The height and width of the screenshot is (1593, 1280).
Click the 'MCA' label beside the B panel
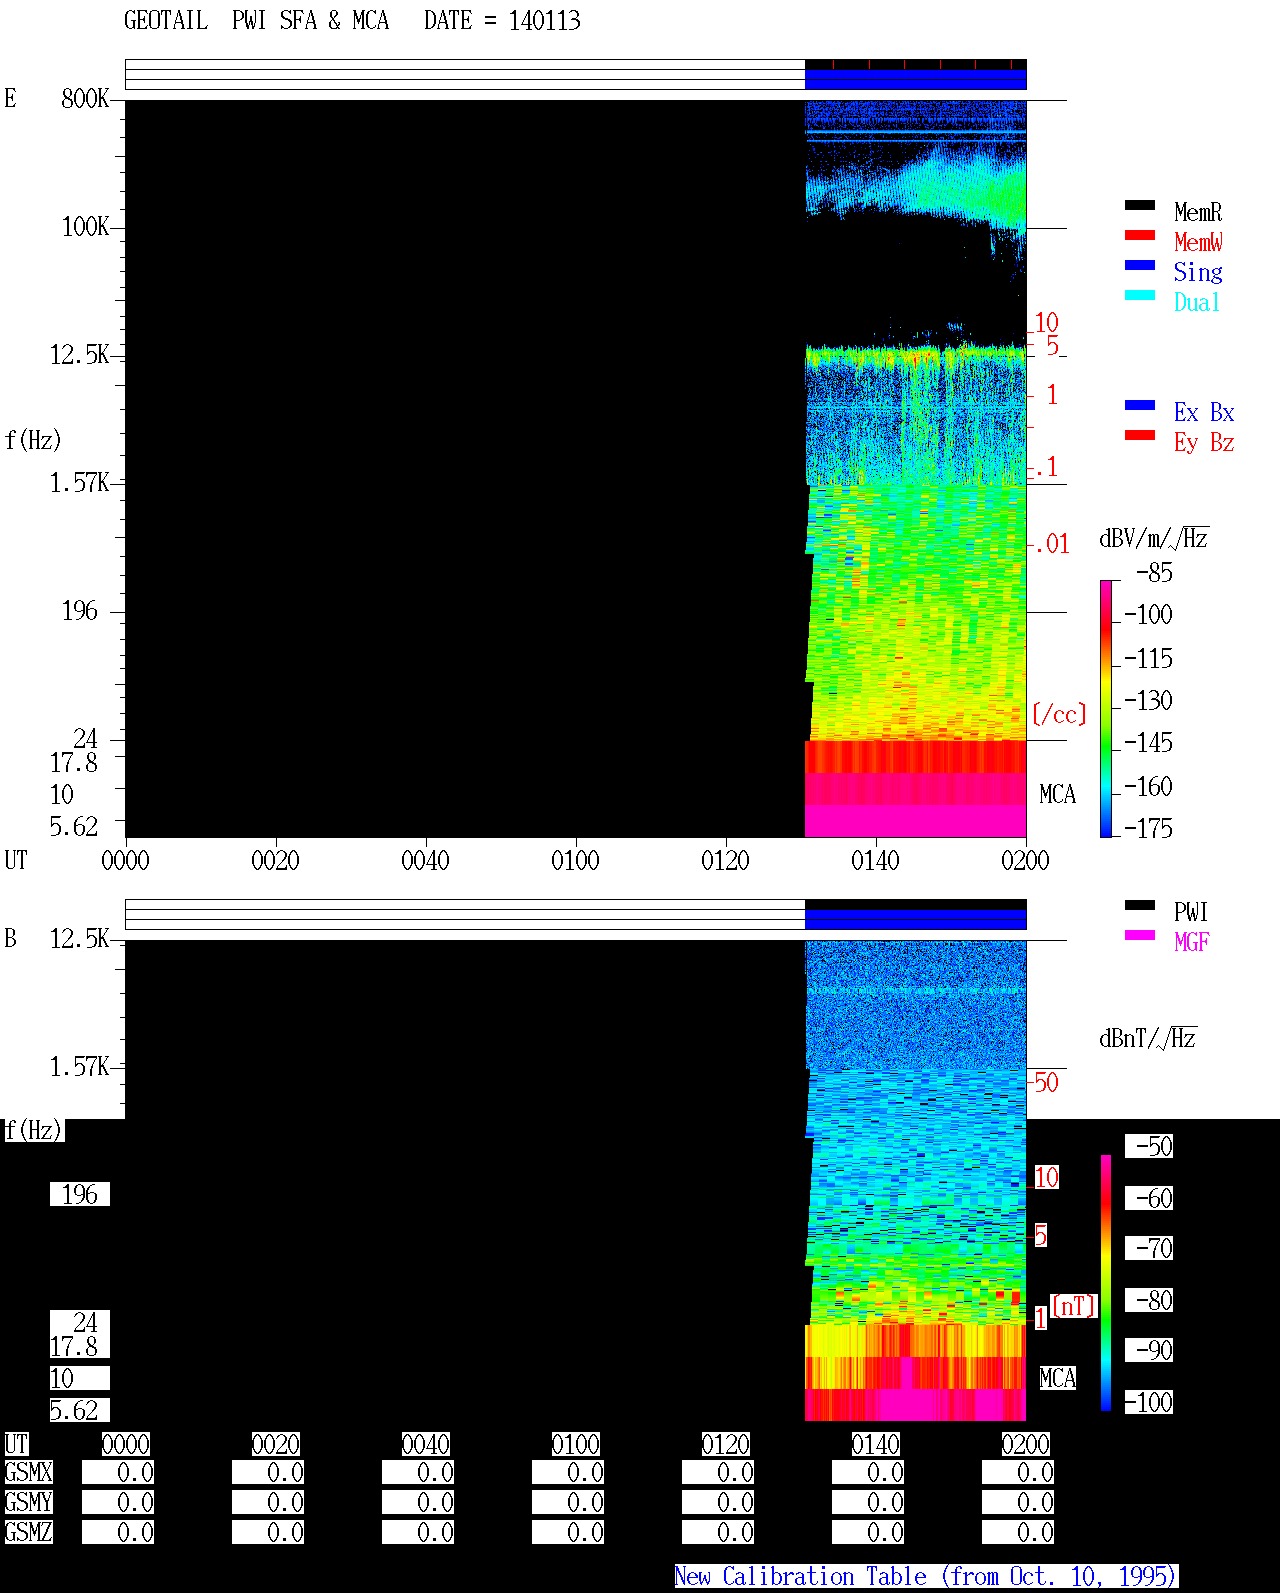point(1057,1379)
